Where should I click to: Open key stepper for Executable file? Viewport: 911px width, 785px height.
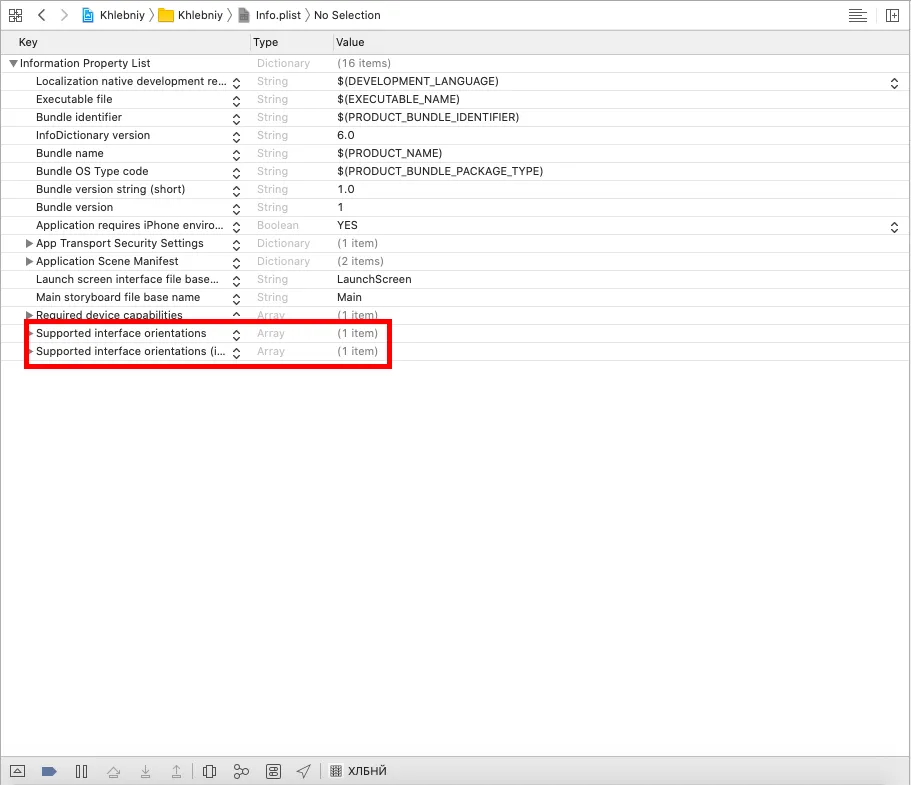click(236, 101)
